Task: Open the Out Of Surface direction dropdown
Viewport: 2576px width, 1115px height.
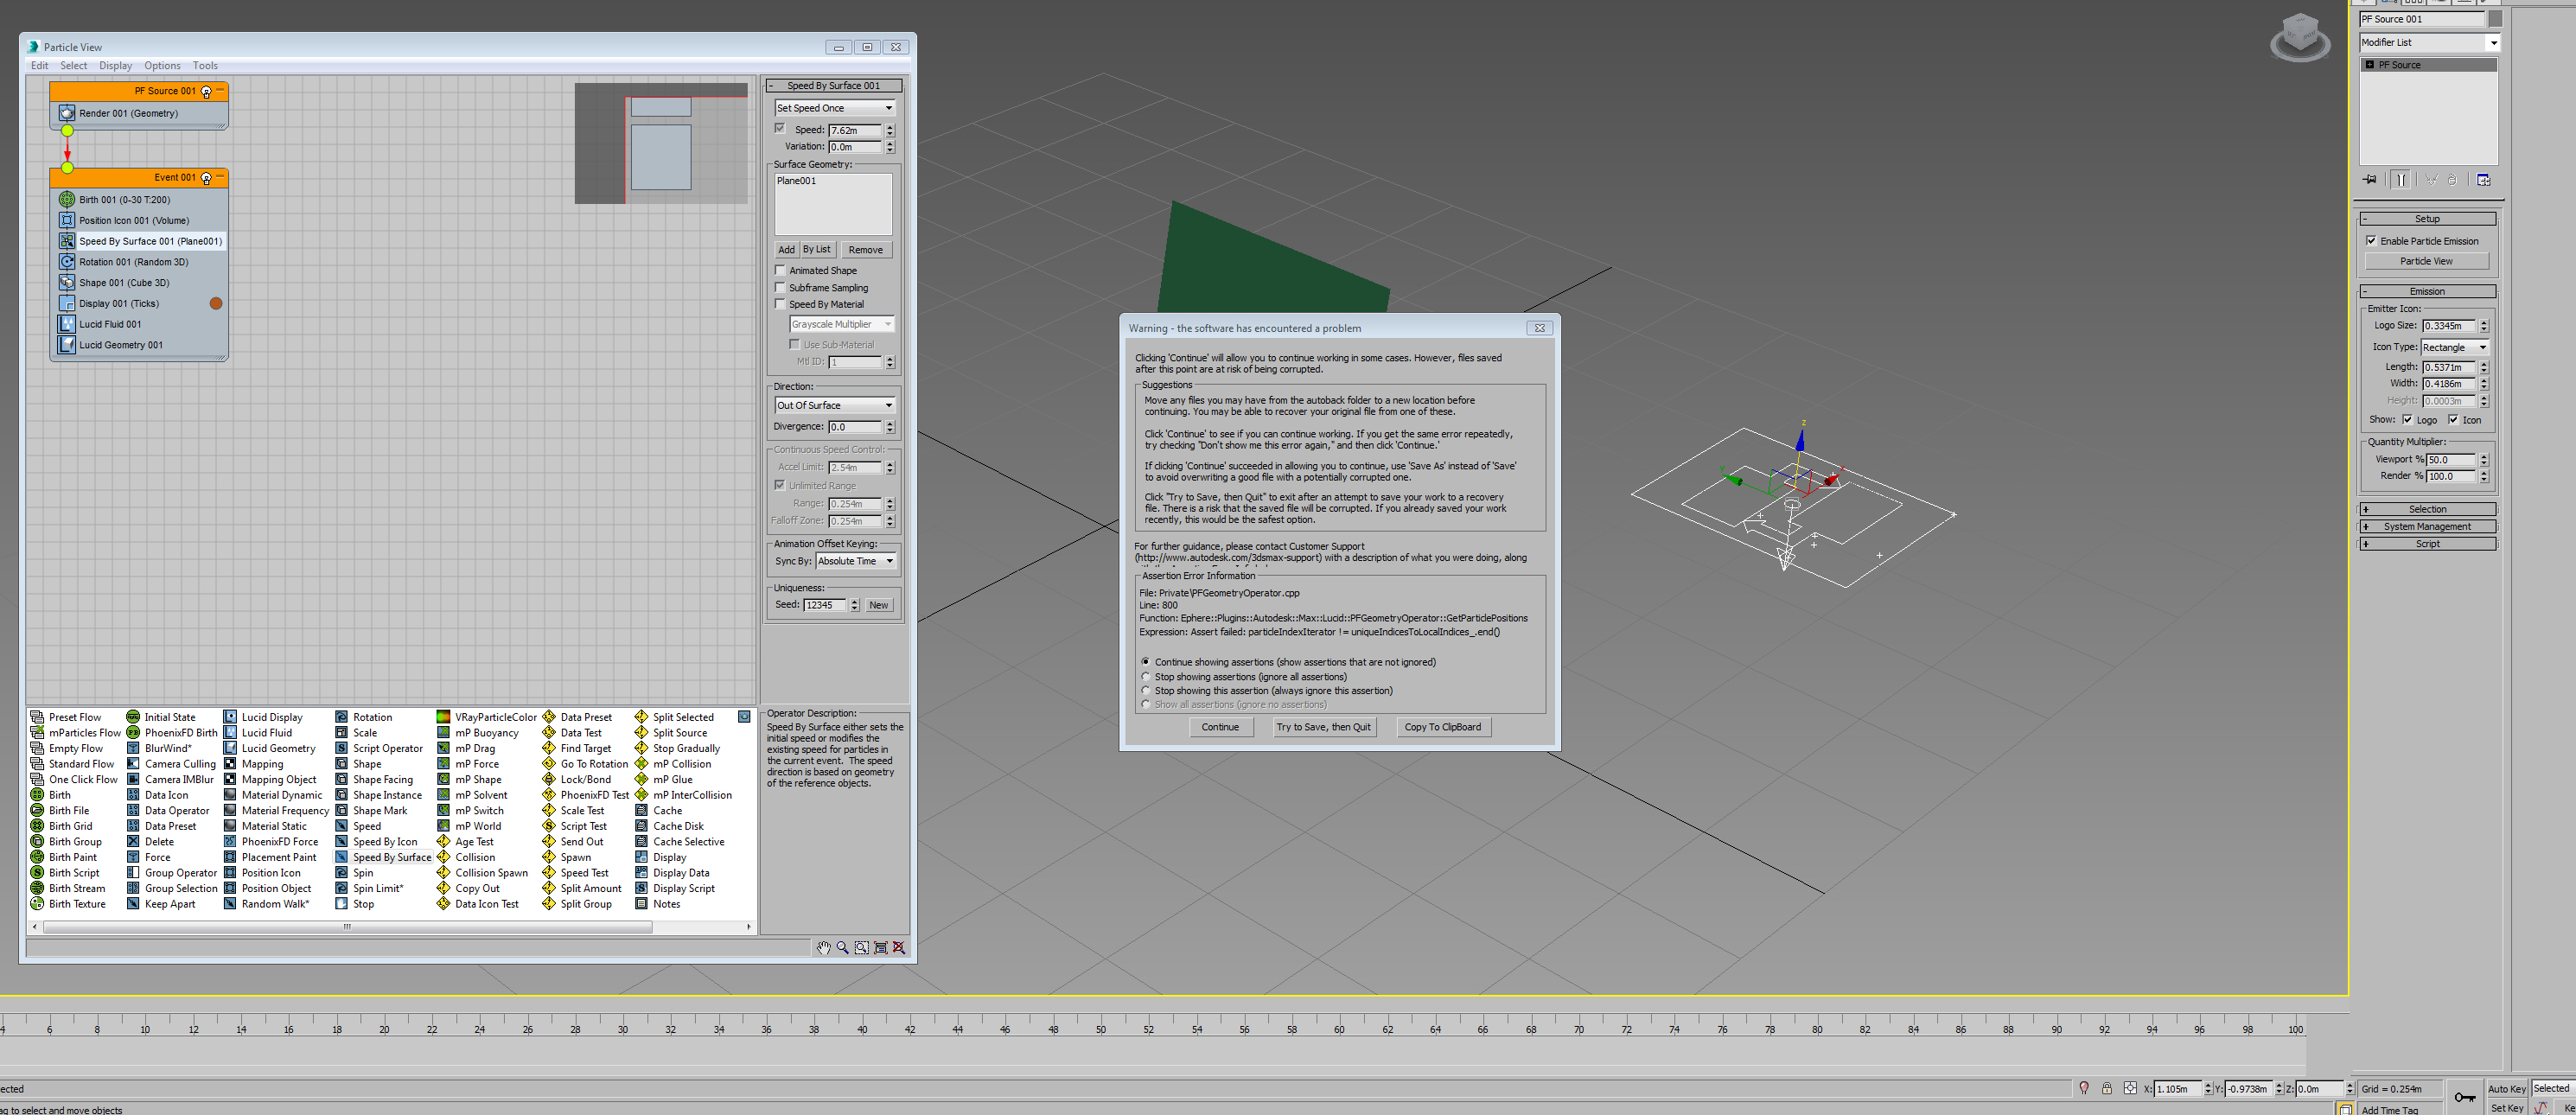Action: pyautogui.click(x=834, y=405)
